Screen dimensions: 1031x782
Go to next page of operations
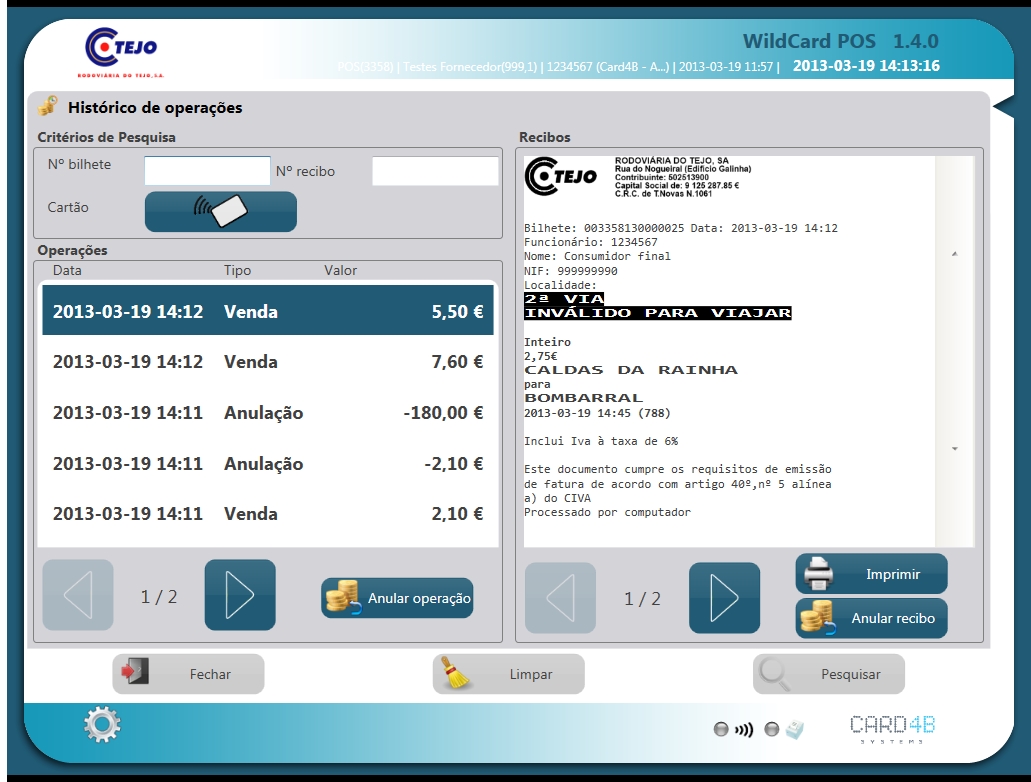[240, 595]
